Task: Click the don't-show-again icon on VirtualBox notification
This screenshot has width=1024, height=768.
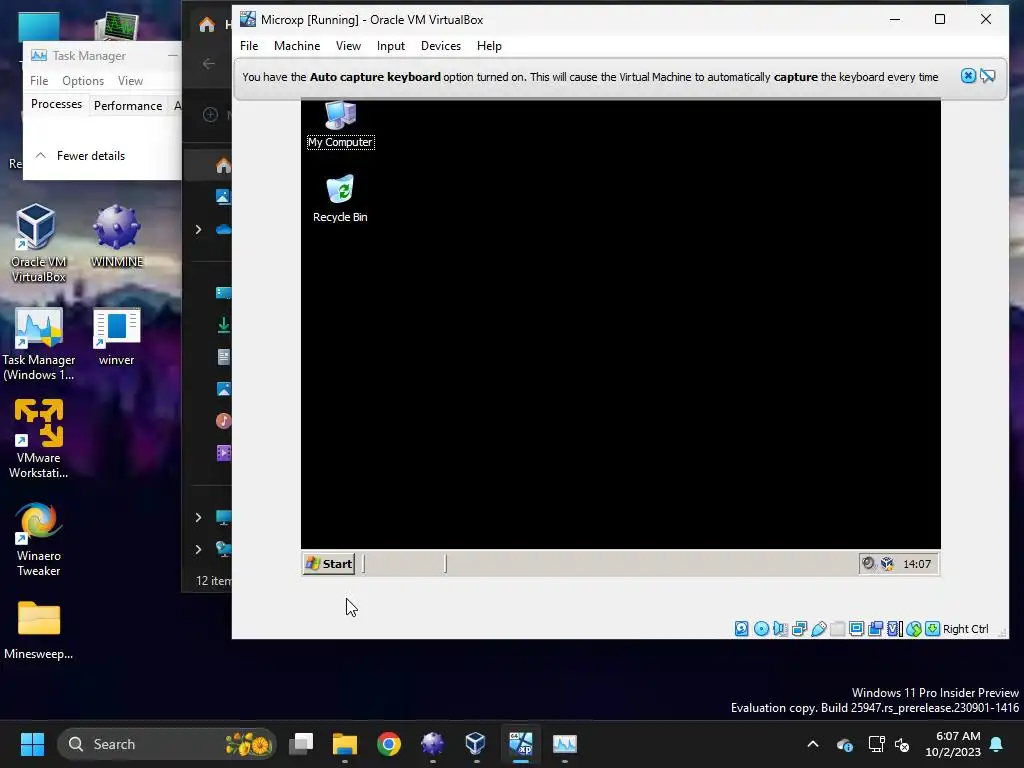Action: click(x=987, y=76)
